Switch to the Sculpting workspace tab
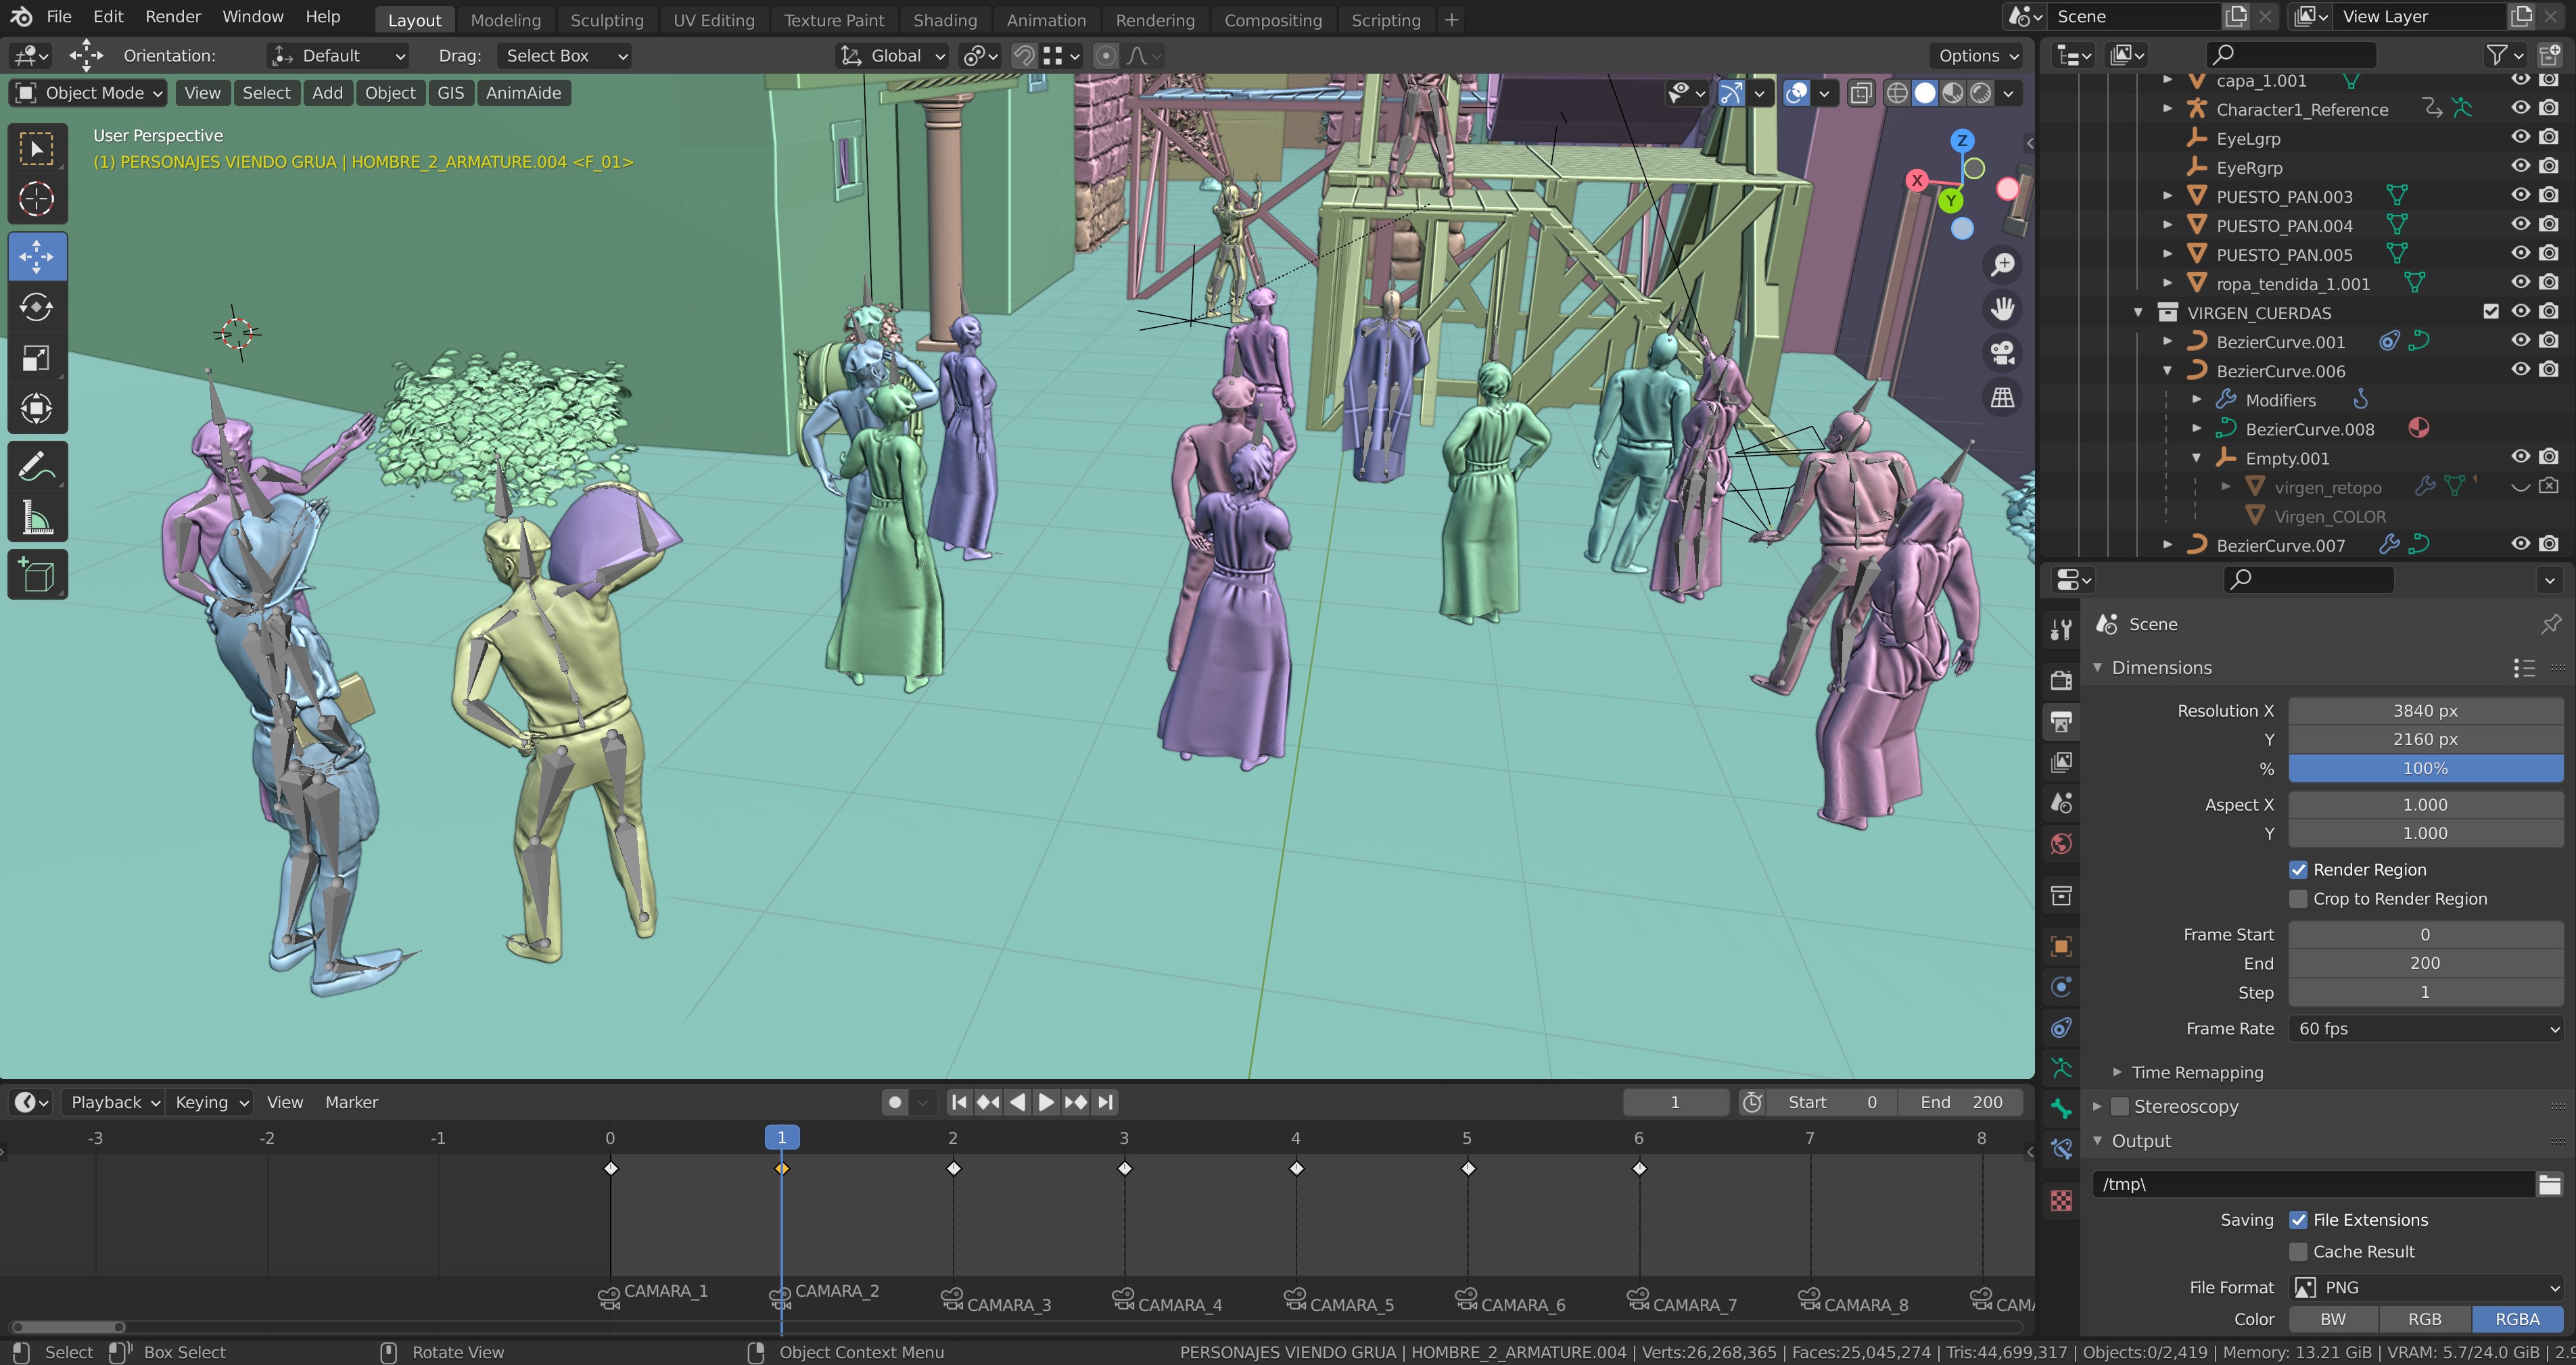This screenshot has height=1365, width=2576. [606, 20]
